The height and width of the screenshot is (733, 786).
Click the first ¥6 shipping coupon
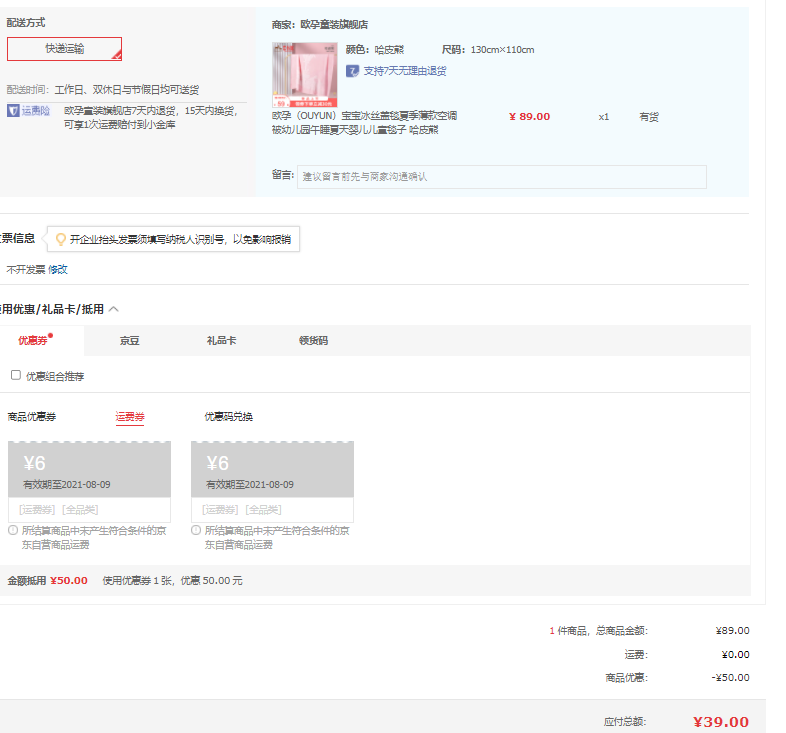tap(89, 482)
